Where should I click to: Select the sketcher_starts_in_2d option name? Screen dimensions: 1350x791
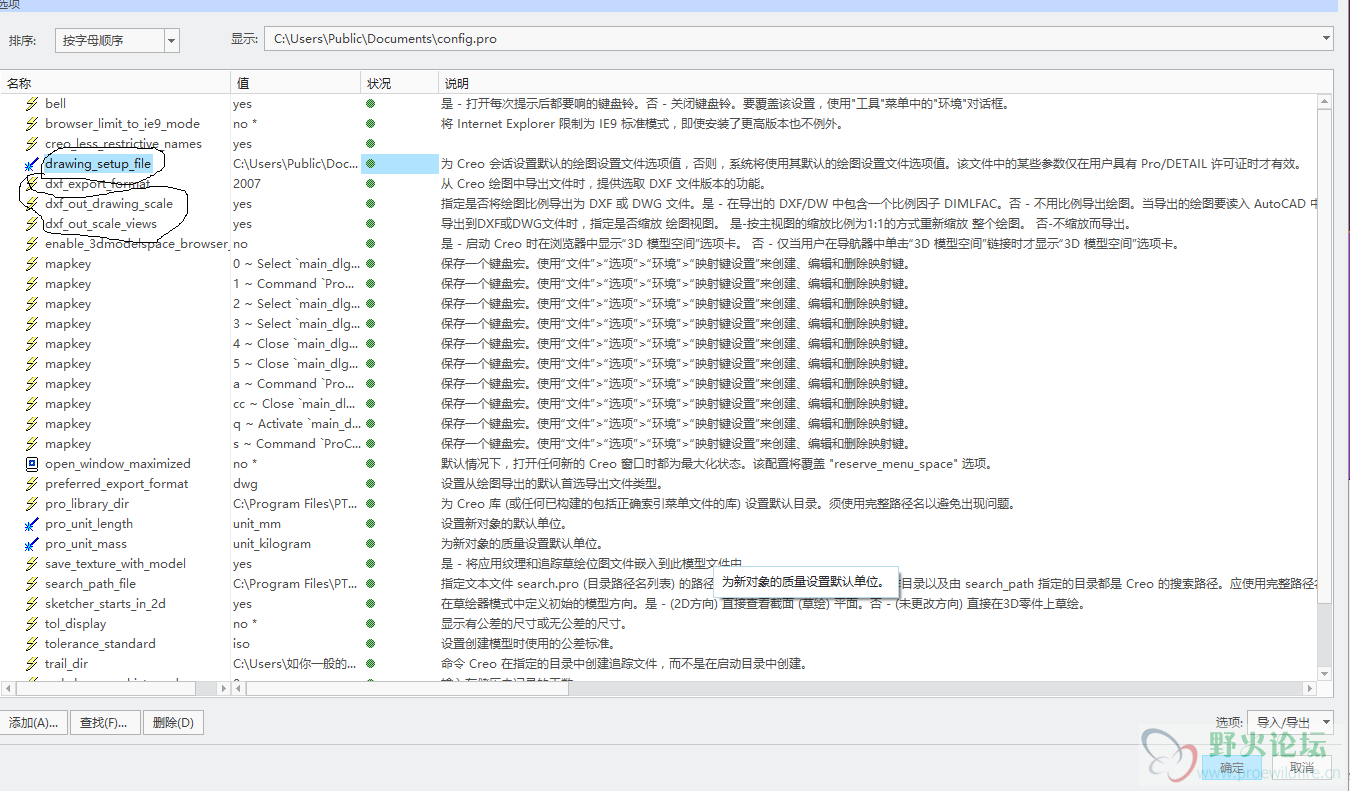105,604
